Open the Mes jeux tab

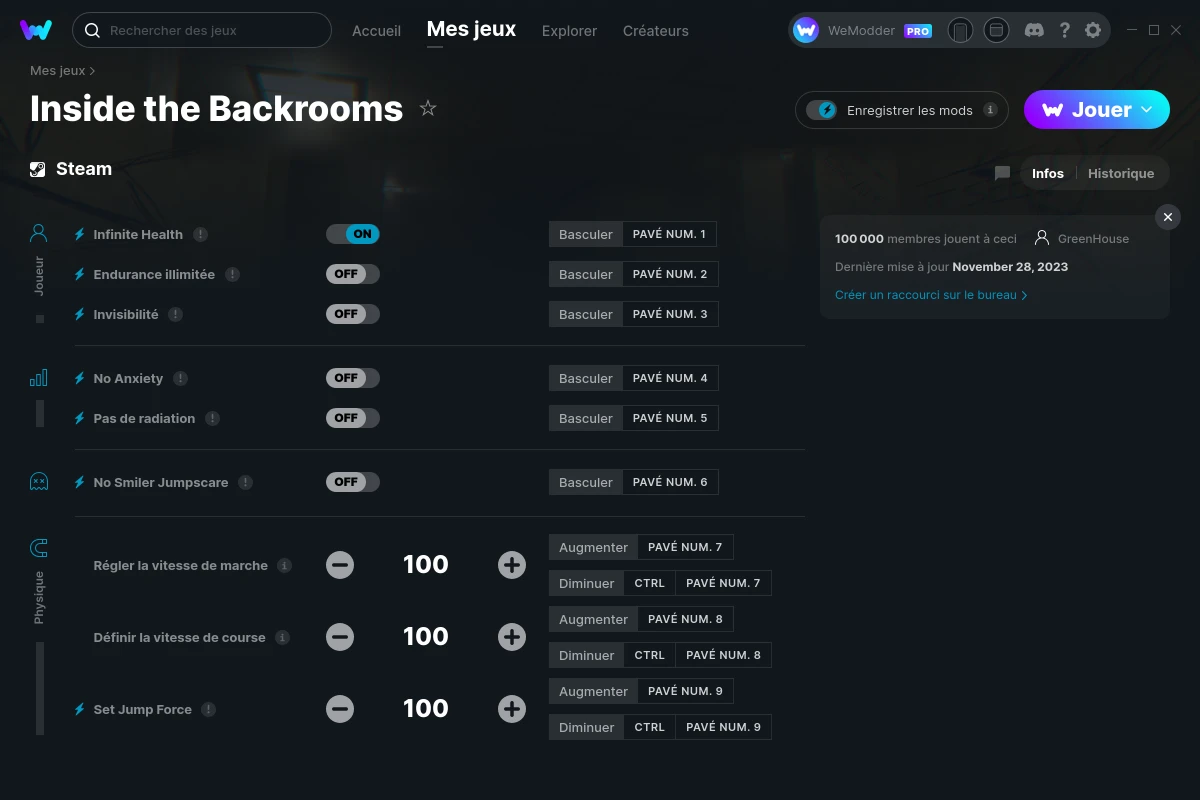(x=471, y=30)
